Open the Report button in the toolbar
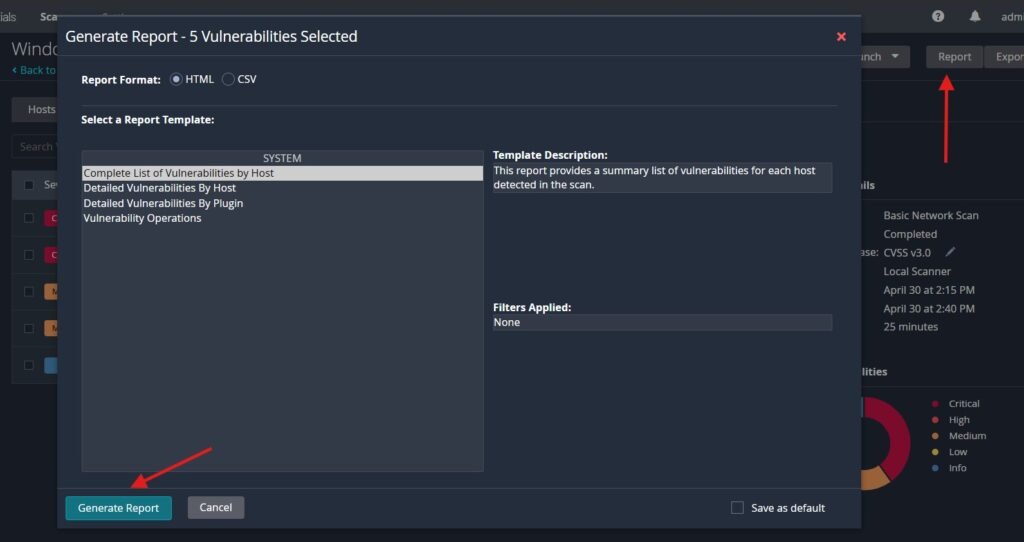This screenshot has height=542, width=1024. click(954, 57)
